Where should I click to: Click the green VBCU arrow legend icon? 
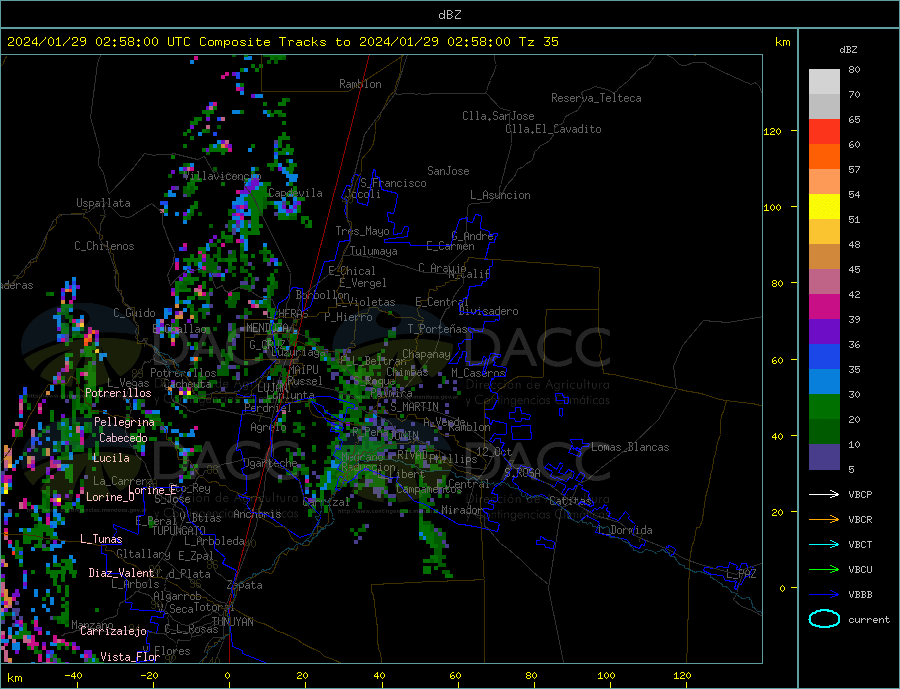pyautogui.click(x=824, y=570)
